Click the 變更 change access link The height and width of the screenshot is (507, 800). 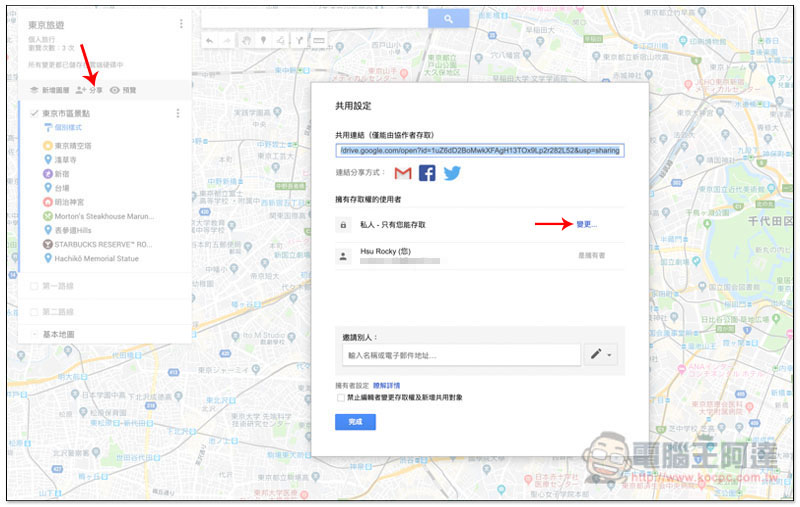pos(586,224)
